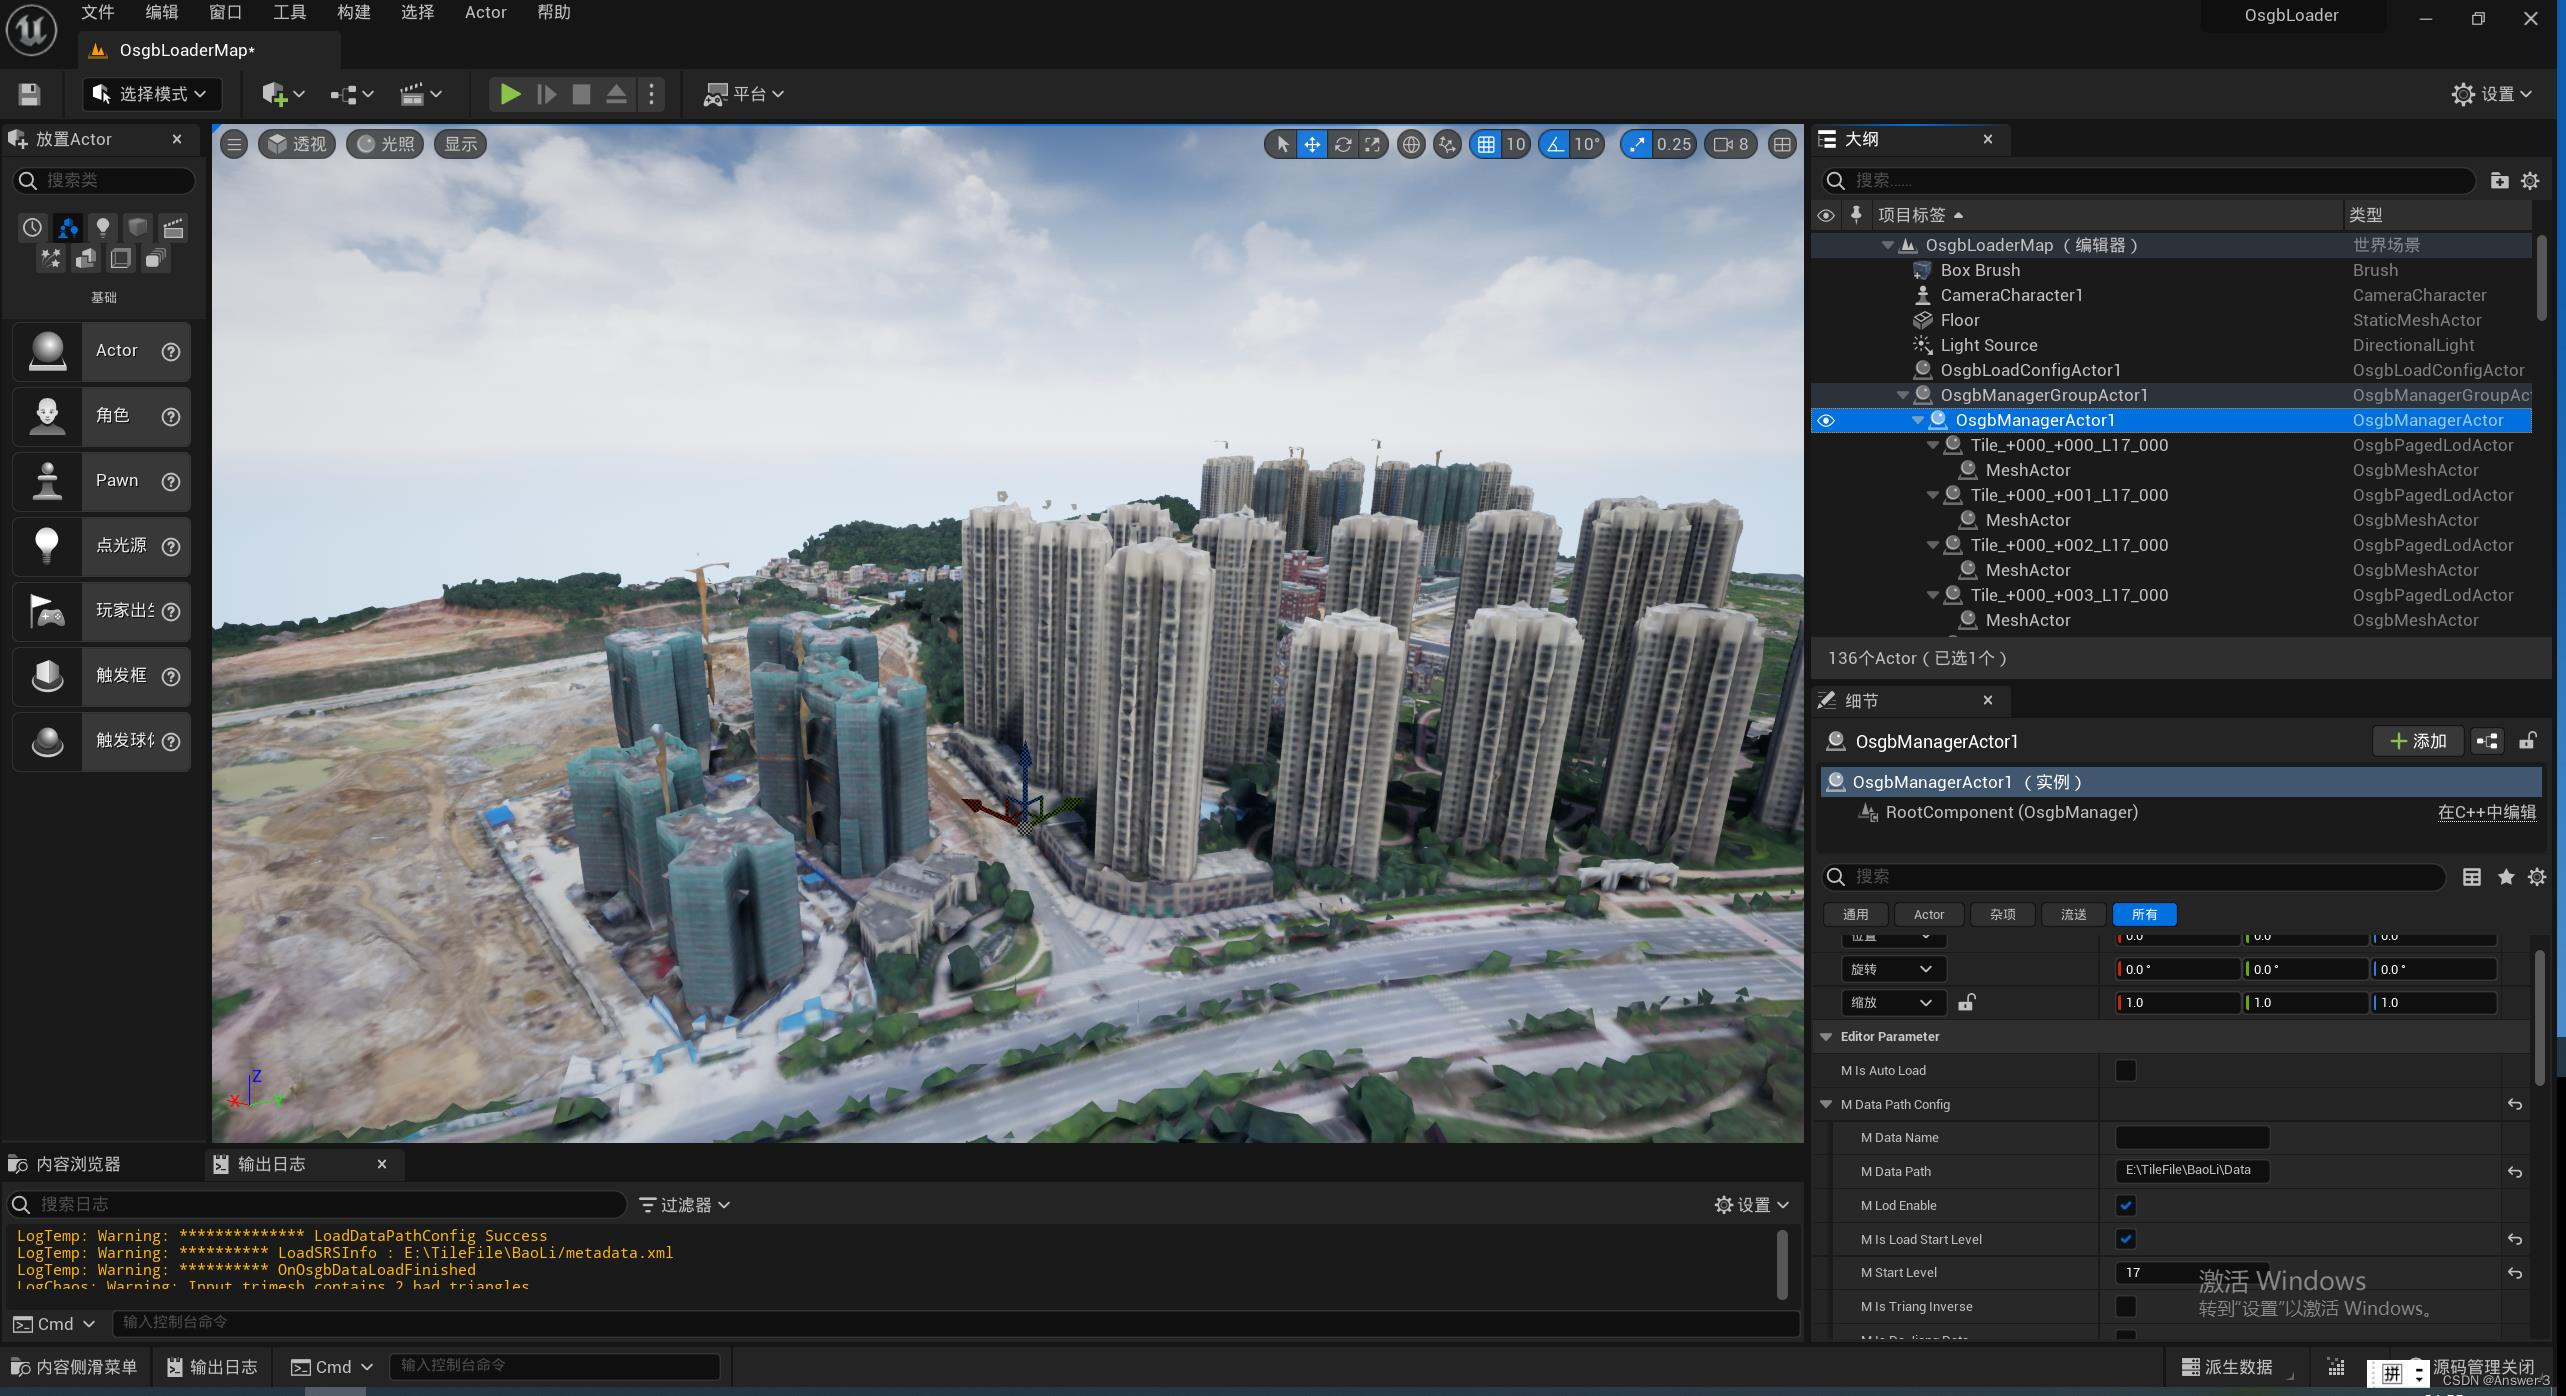The width and height of the screenshot is (2566, 1396).
Task: Toggle rotation angle snapping icon
Action: (1555, 144)
